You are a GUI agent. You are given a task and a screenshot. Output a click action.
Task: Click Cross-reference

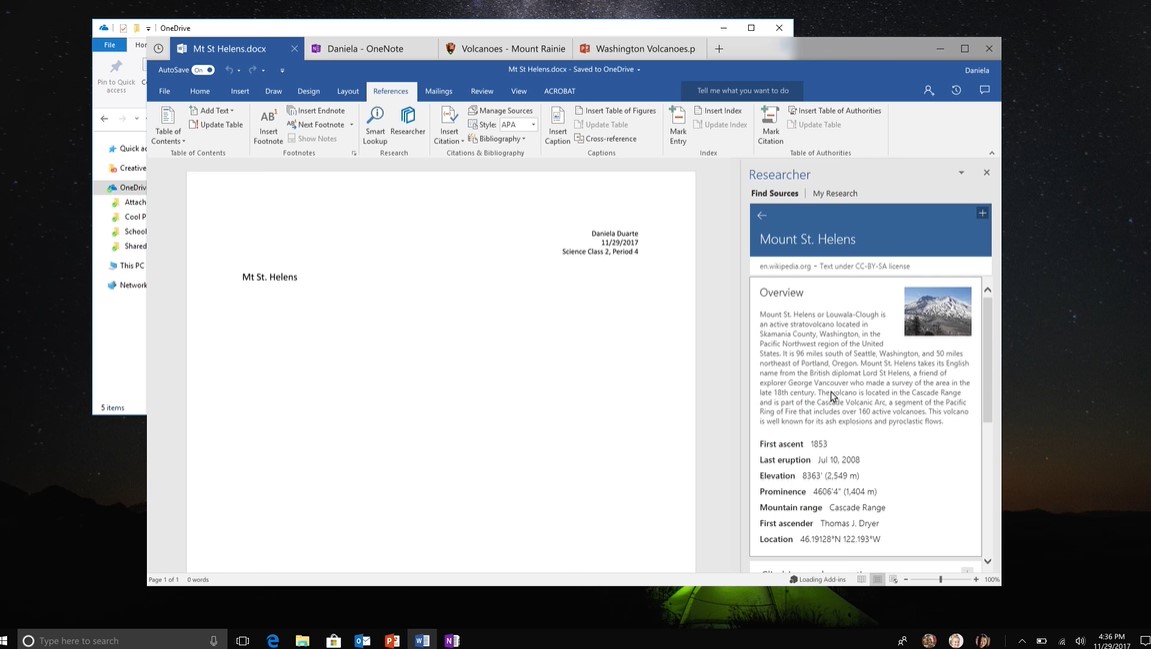606,139
